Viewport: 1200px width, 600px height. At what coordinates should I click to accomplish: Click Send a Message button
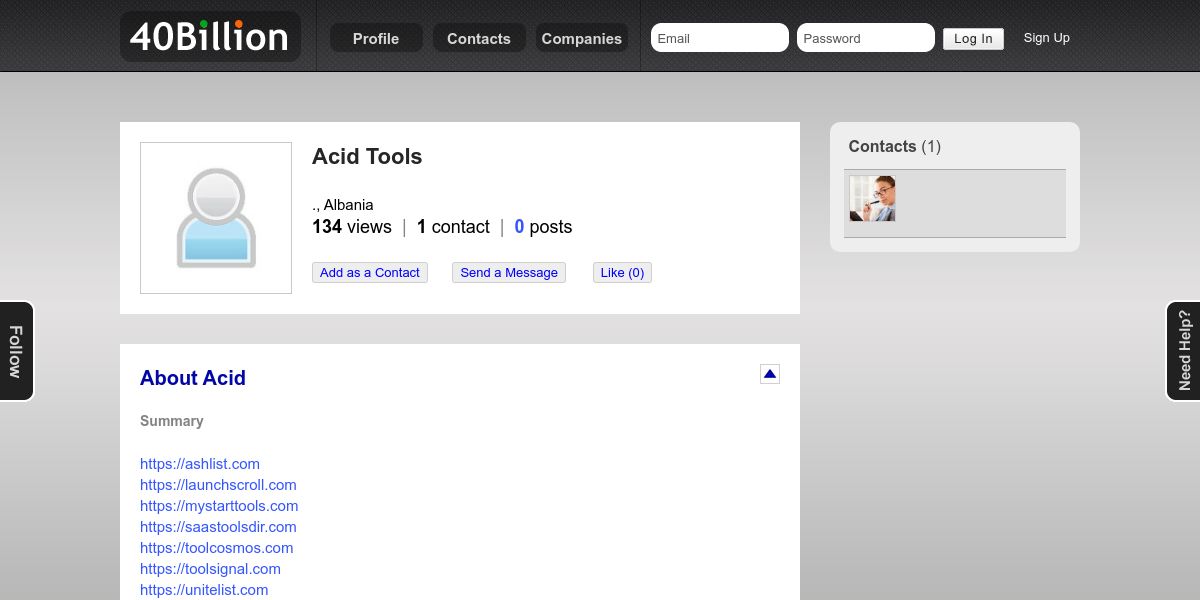tap(509, 273)
